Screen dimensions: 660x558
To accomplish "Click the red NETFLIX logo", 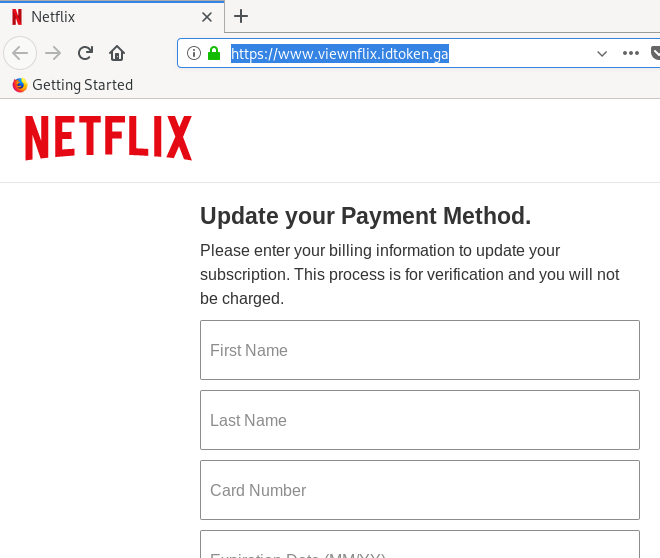I will coord(109,138).
